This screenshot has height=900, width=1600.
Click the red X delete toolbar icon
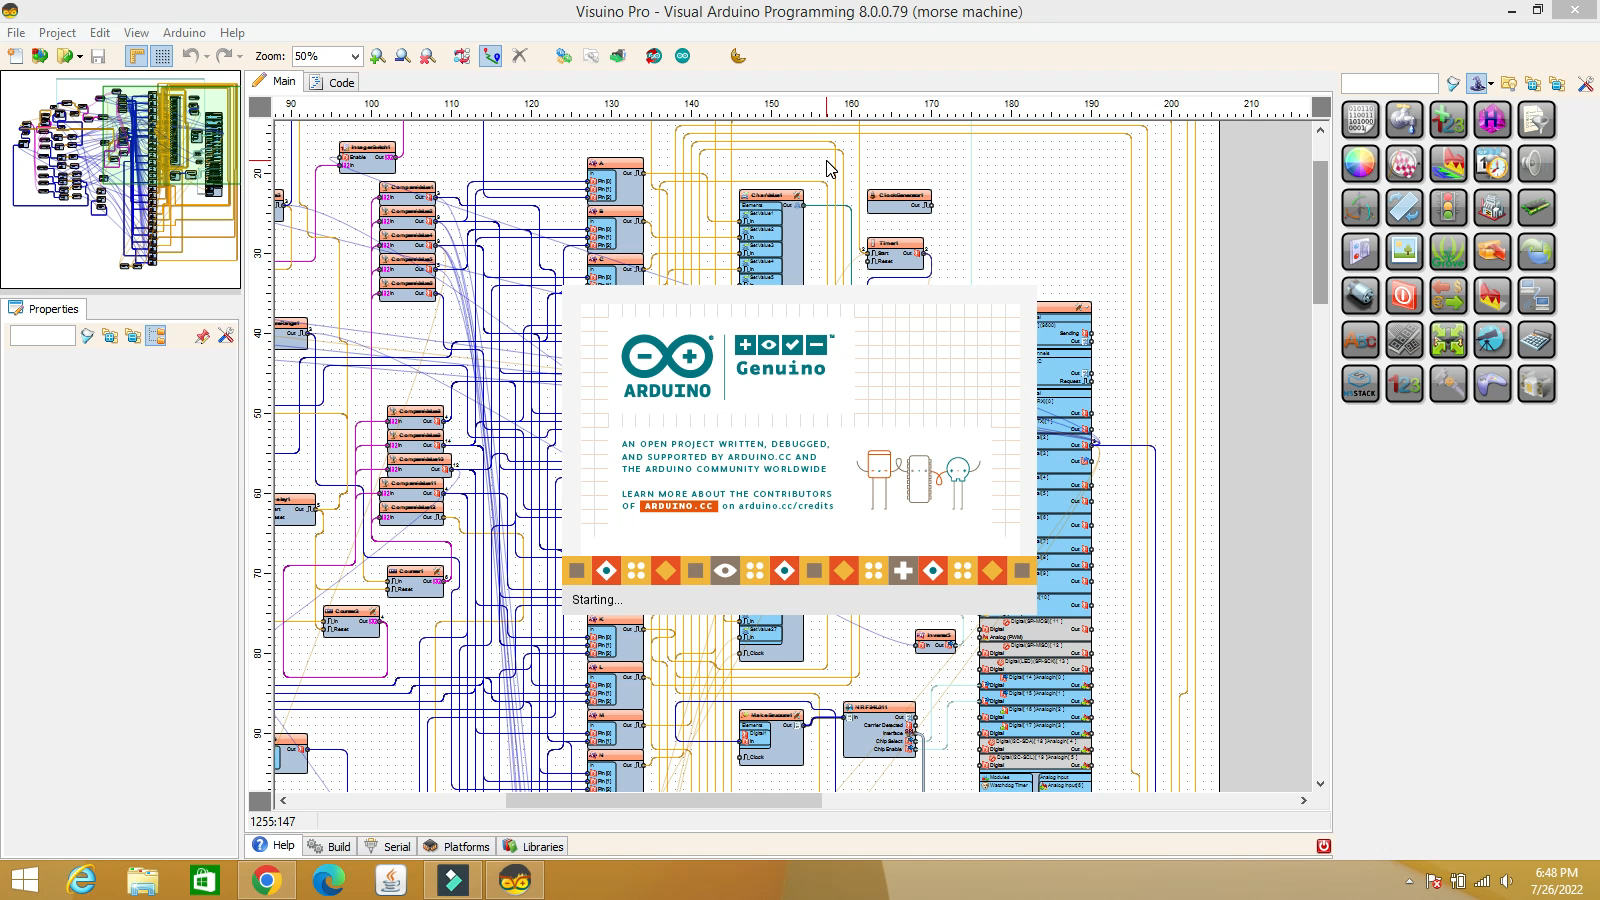(519, 57)
